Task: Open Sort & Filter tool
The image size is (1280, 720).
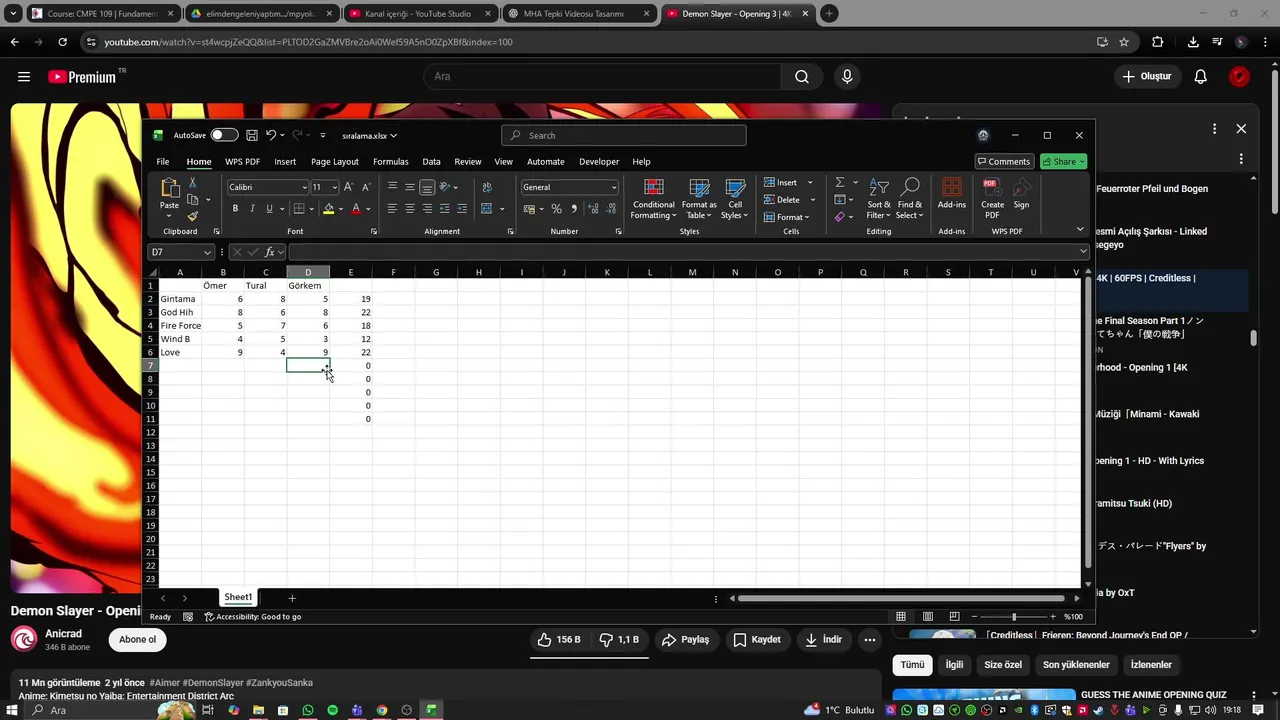Action: 879,199
